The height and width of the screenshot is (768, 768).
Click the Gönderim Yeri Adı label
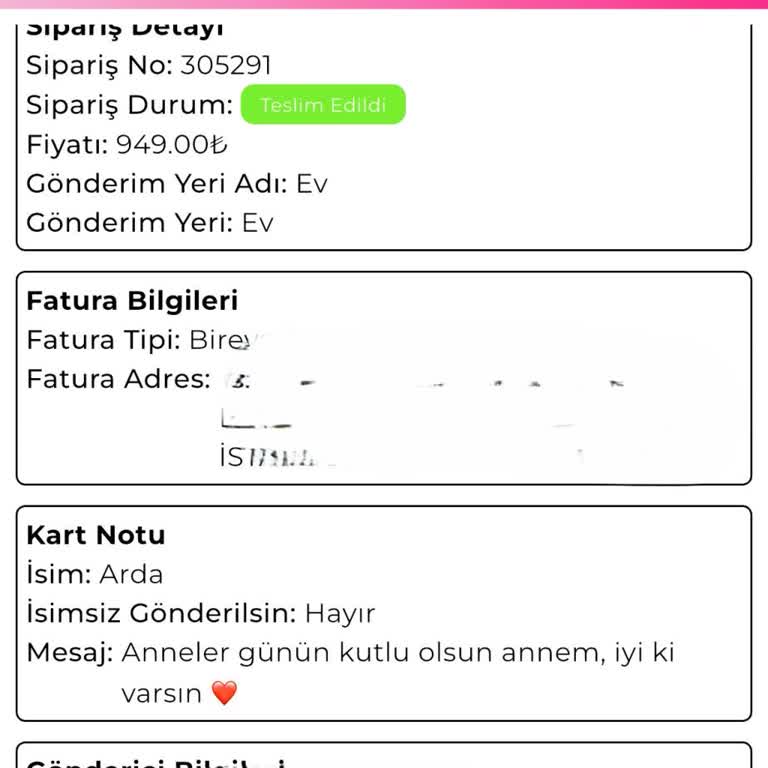click(x=157, y=184)
